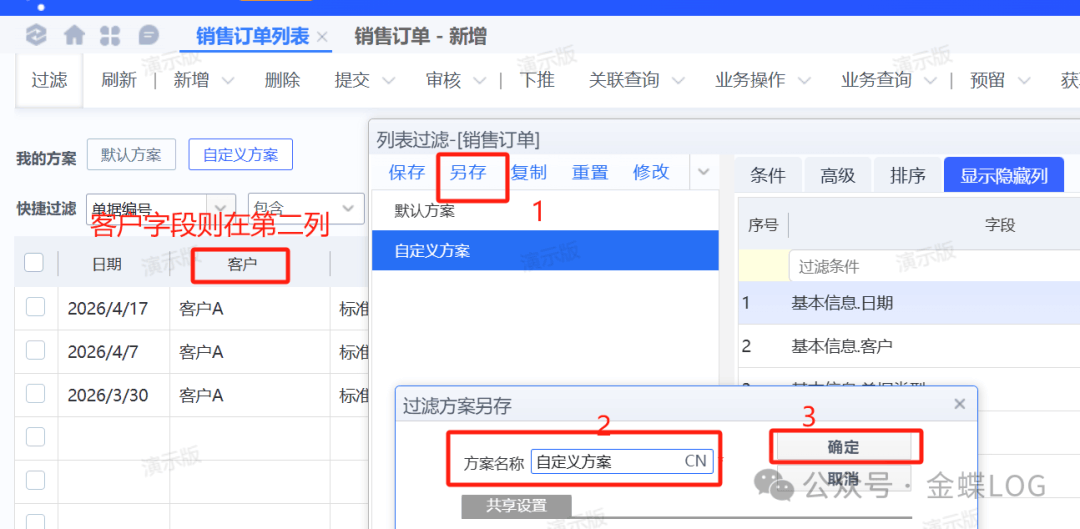
Task: Switch to the 排序 tab
Action: [x=907, y=175]
